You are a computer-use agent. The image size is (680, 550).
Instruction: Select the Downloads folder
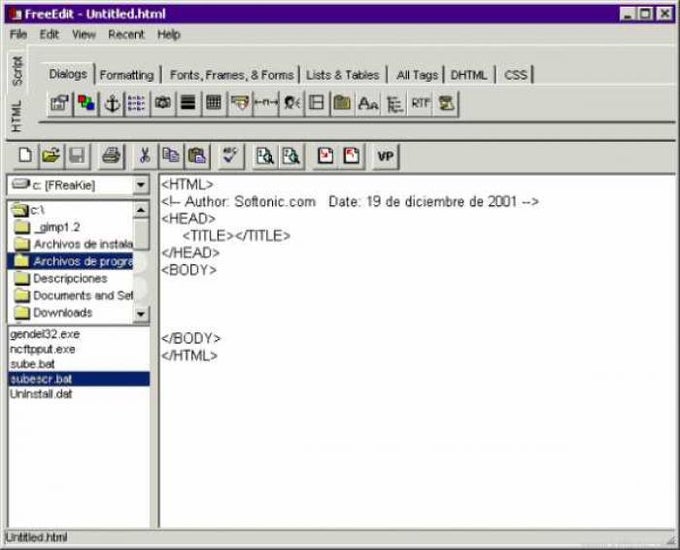pyautogui.click(x=53, y=313)
